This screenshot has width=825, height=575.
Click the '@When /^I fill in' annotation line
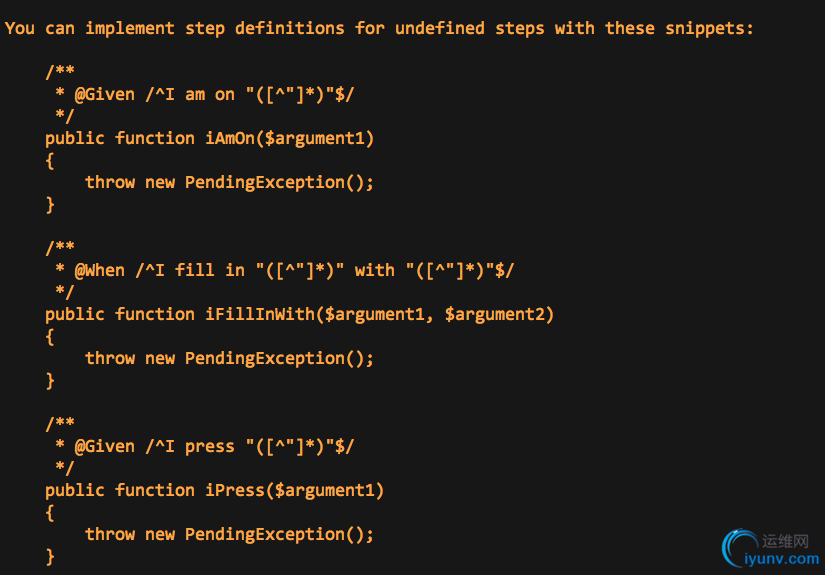tap(285, 270)
